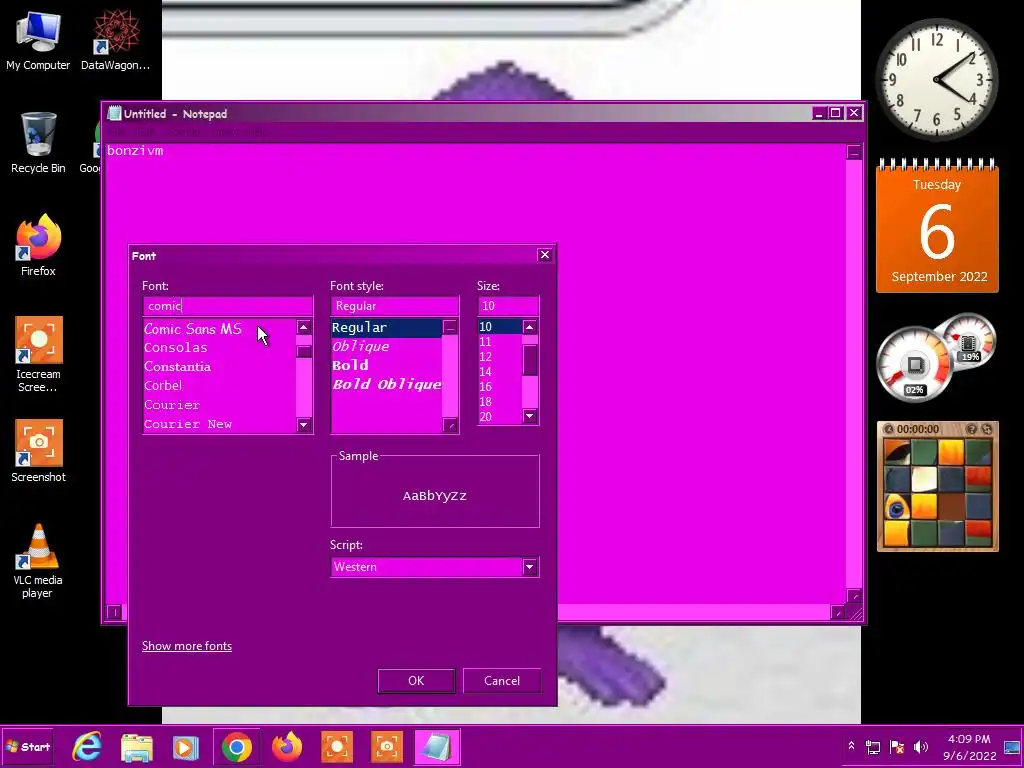Click Cancel in the Font dialog
Image resolution: width=1024 pixels, height=768 pixels.
(502, 680)
